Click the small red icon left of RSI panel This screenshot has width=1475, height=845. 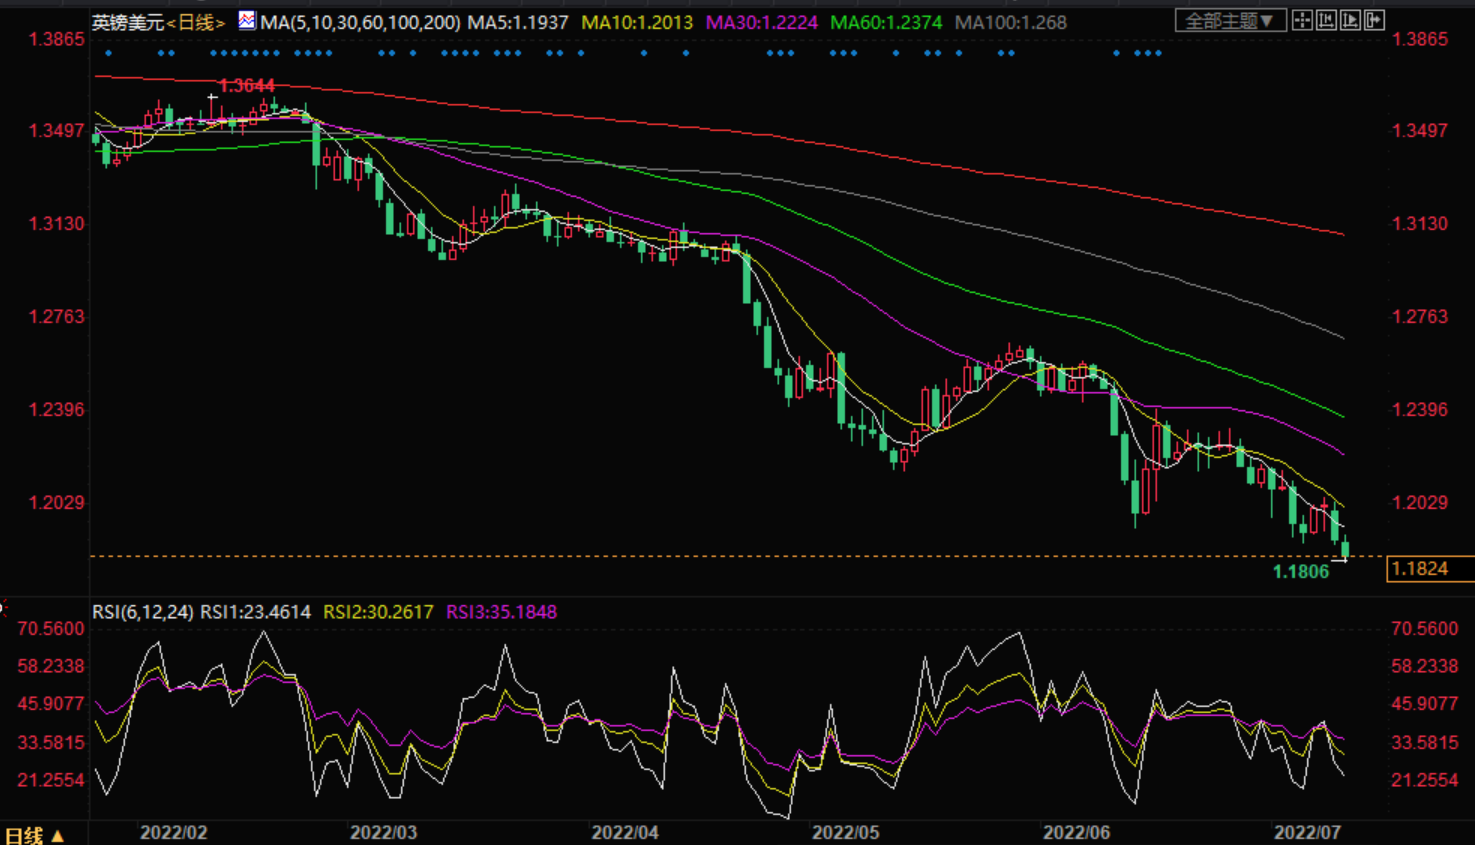[x=3, y=607]
